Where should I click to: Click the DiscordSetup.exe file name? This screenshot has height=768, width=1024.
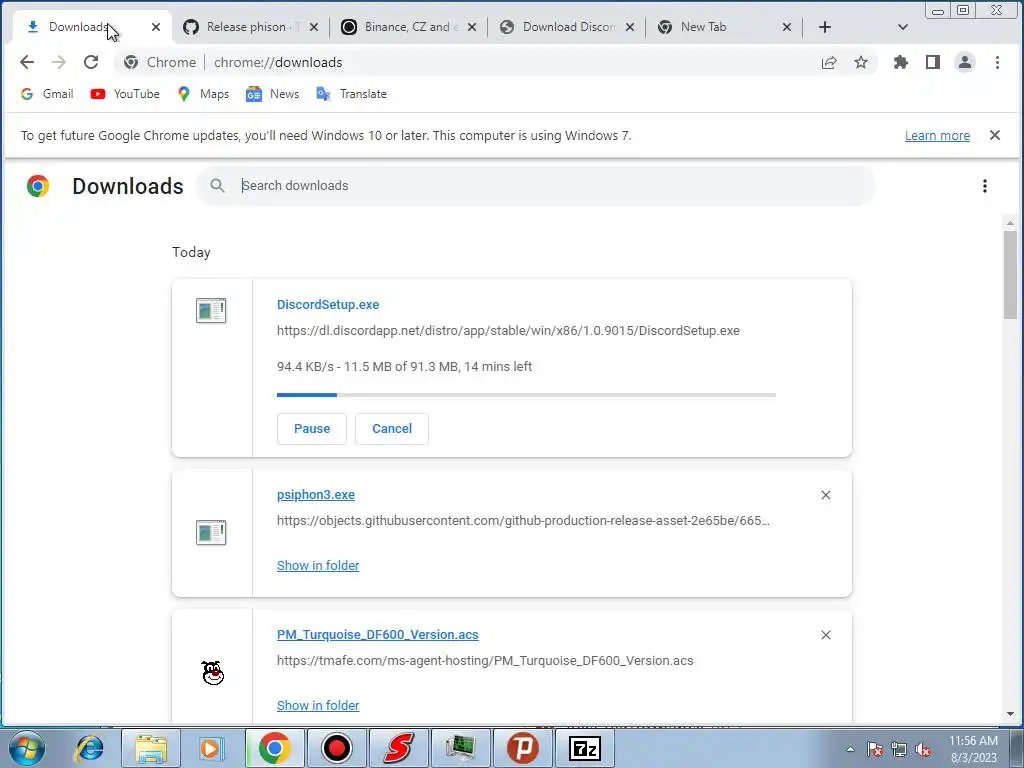pos(328,304)
